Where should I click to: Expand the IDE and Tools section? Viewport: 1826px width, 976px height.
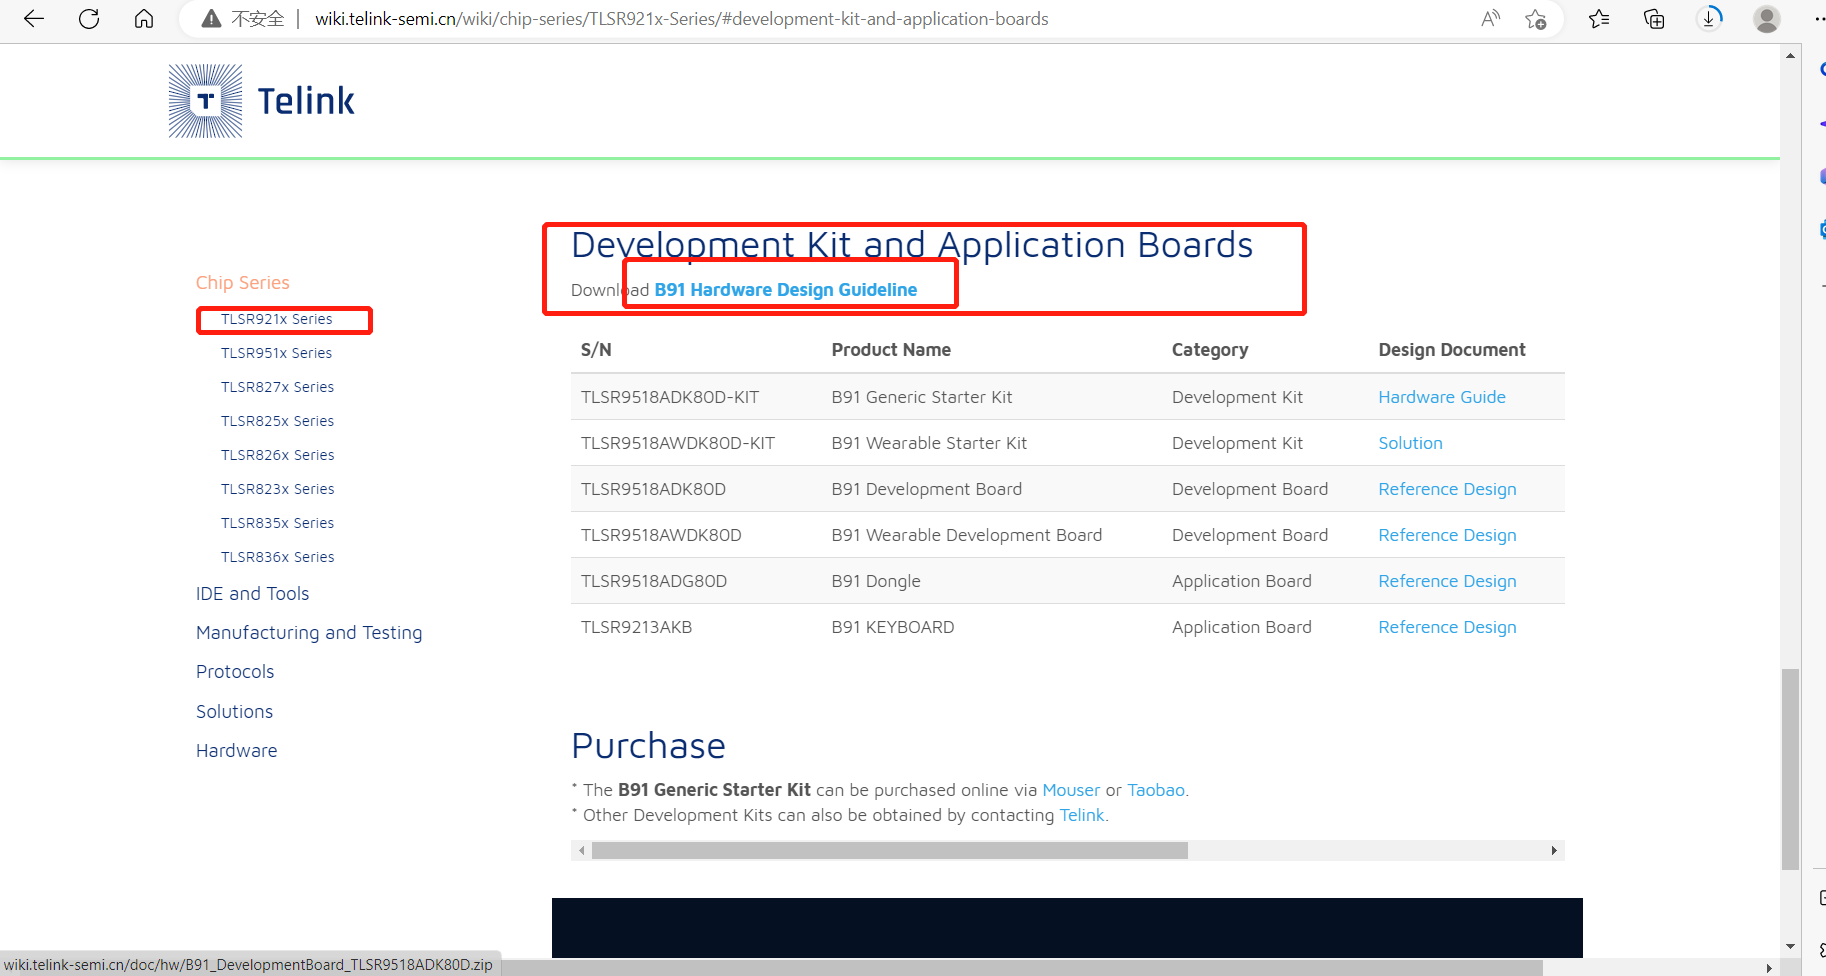[x=252, y=593]
